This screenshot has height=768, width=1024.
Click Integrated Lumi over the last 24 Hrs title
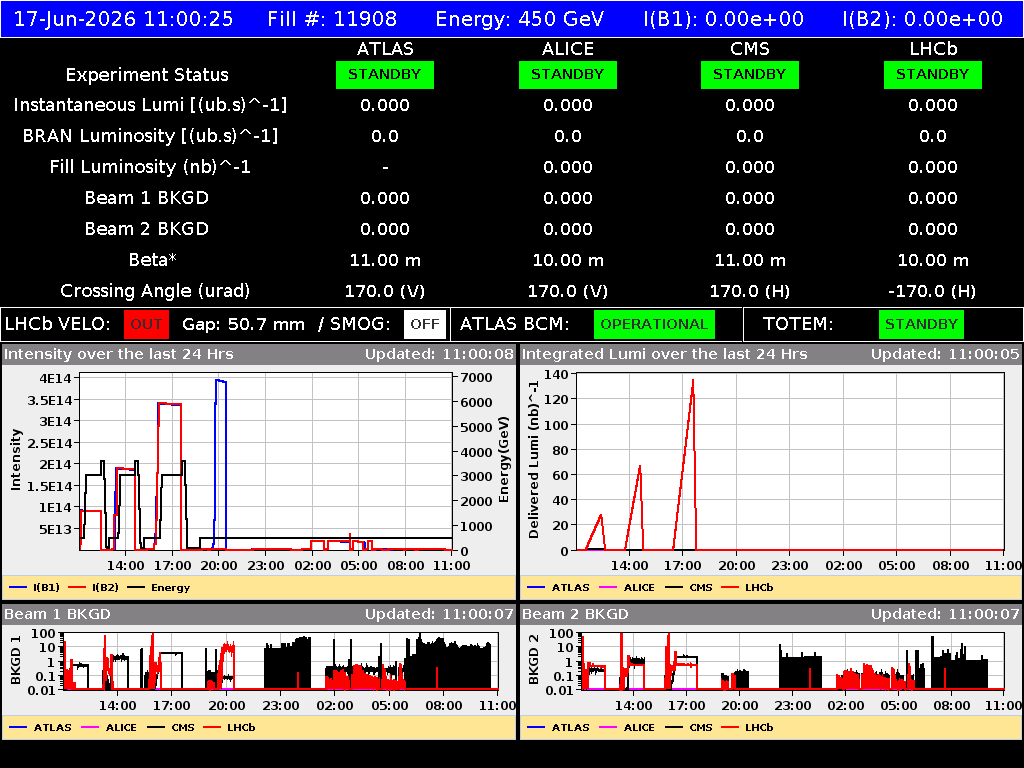(x=665, y=354)
